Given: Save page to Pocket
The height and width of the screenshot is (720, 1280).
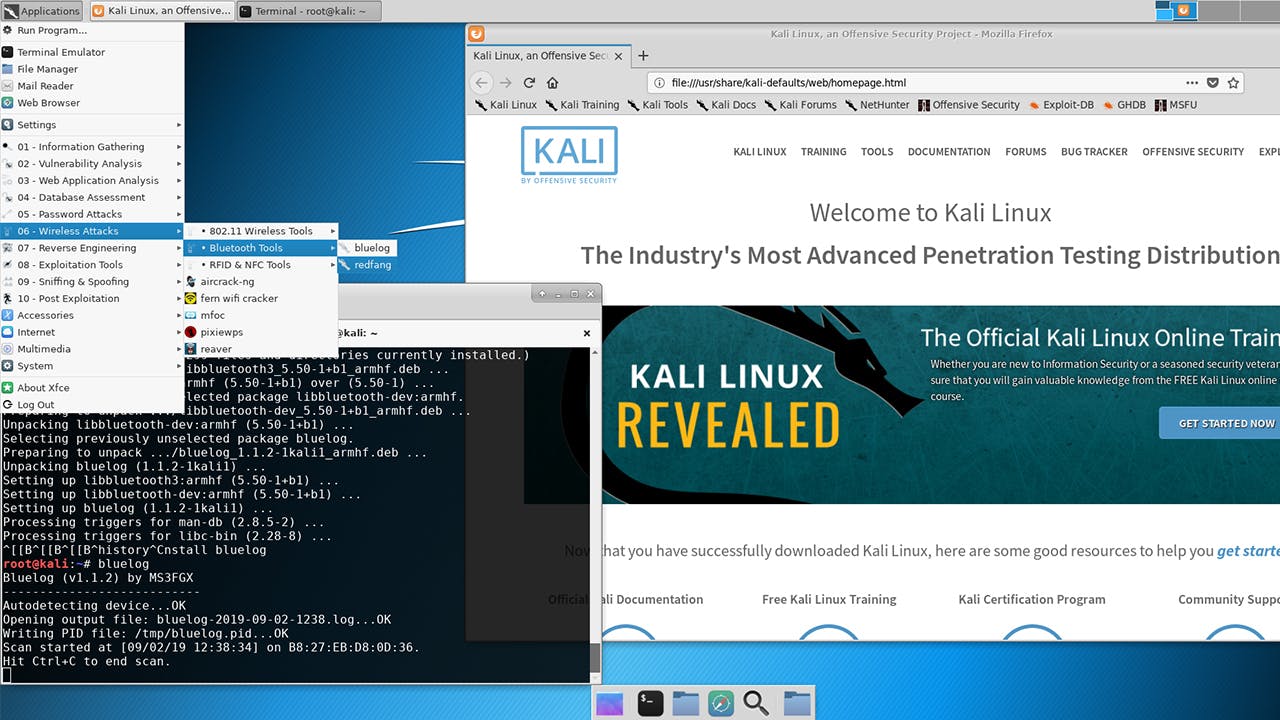Looking at the screenshot, I should (1213, 83).
